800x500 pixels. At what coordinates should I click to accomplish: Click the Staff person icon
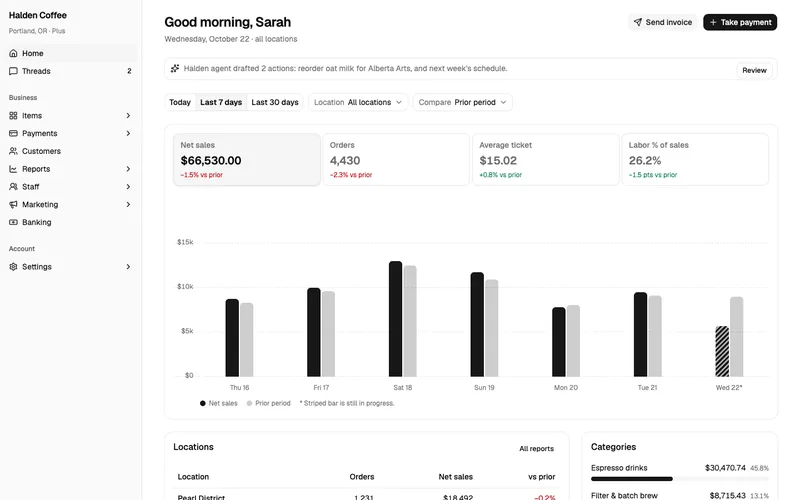13,187
